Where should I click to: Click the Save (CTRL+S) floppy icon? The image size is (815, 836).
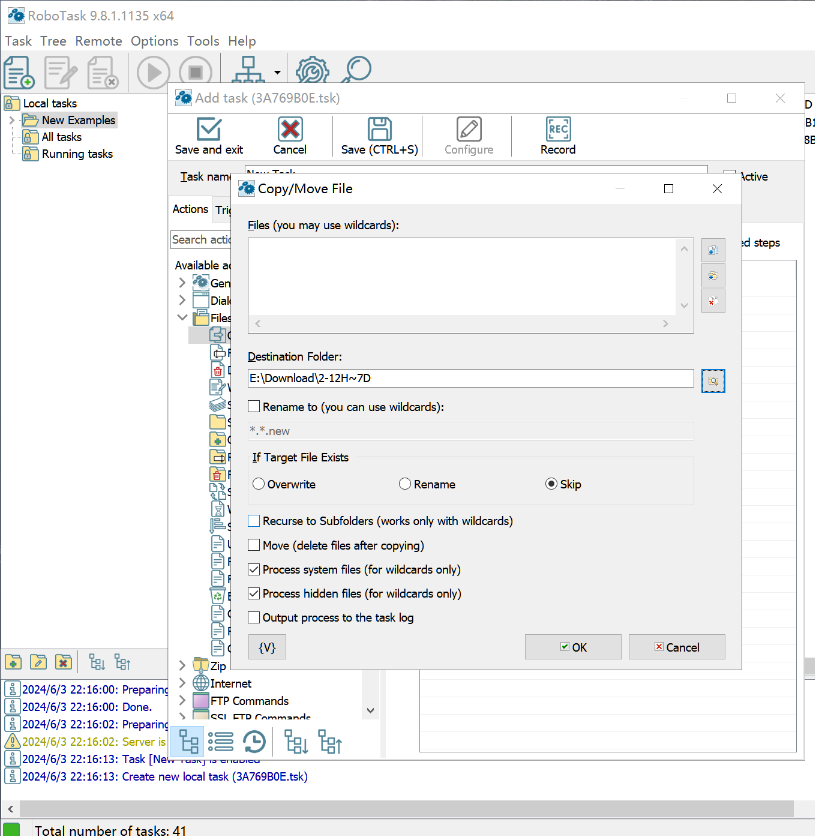pyautogui.click(x=379, y=130)
